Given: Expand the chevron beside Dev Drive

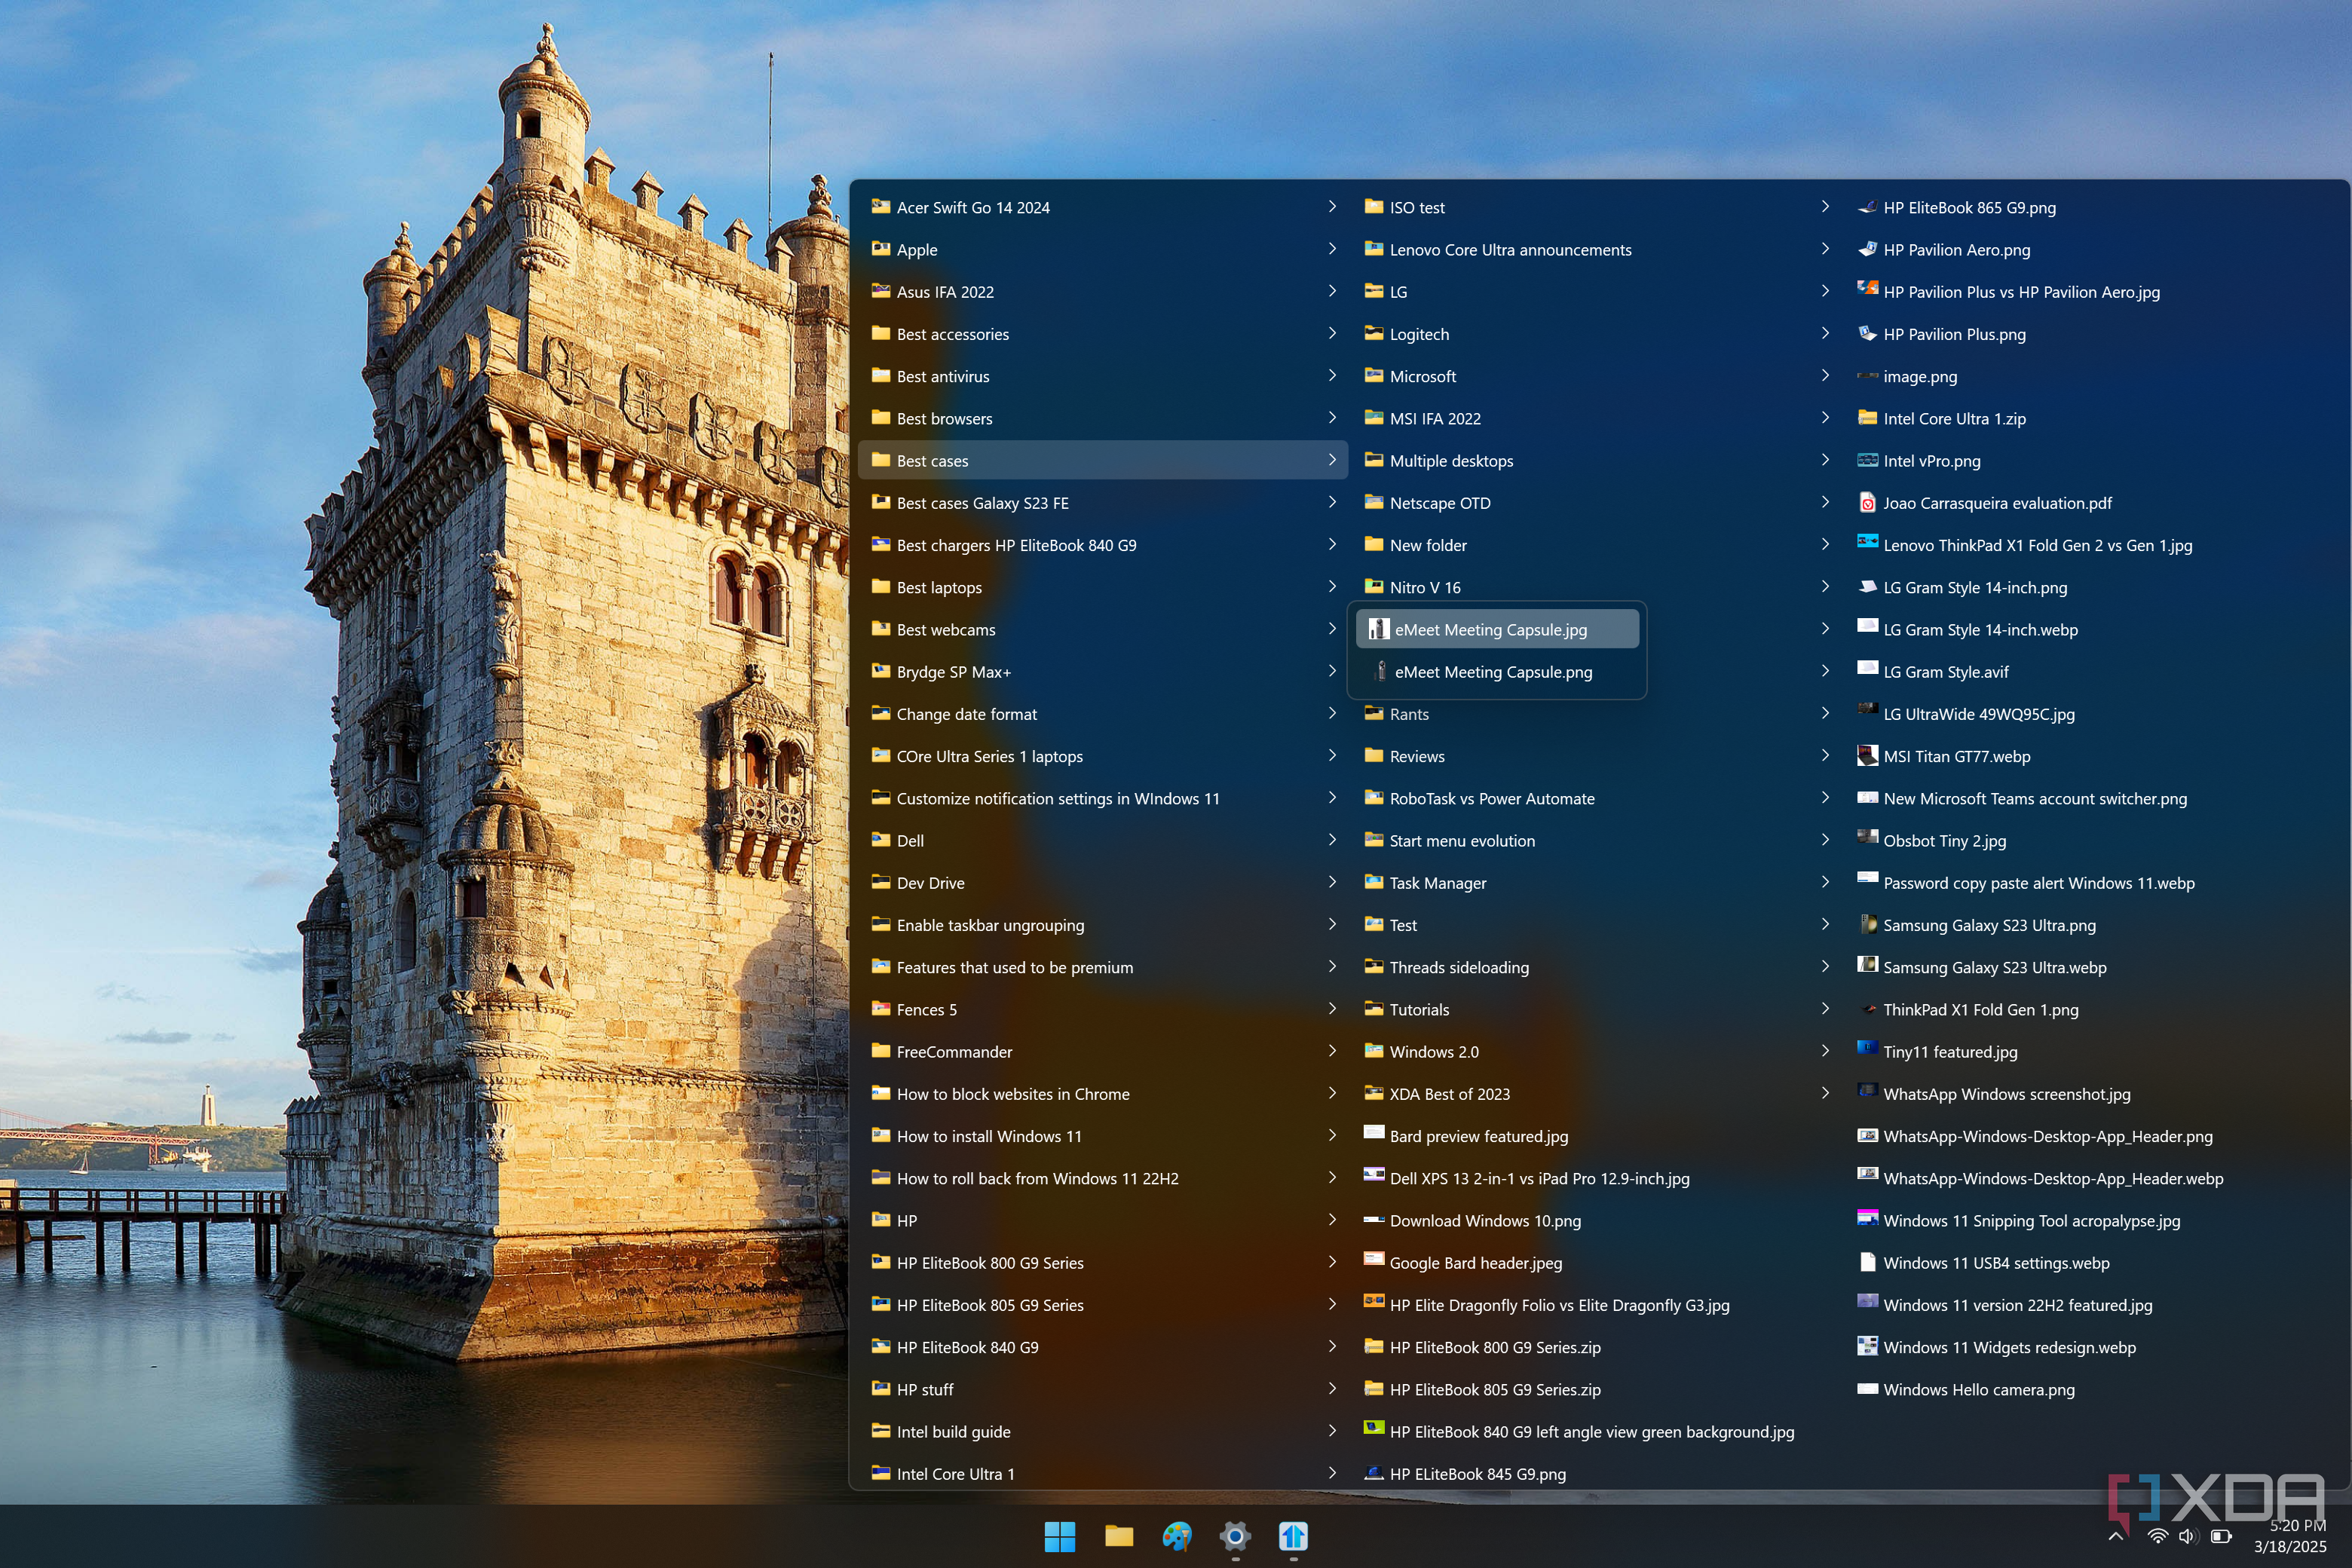Looking at the screenshot, I should 1332,882.
